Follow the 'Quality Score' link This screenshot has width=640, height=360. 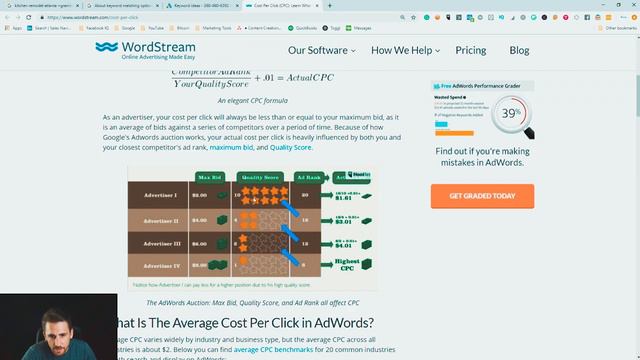[290, 147]
